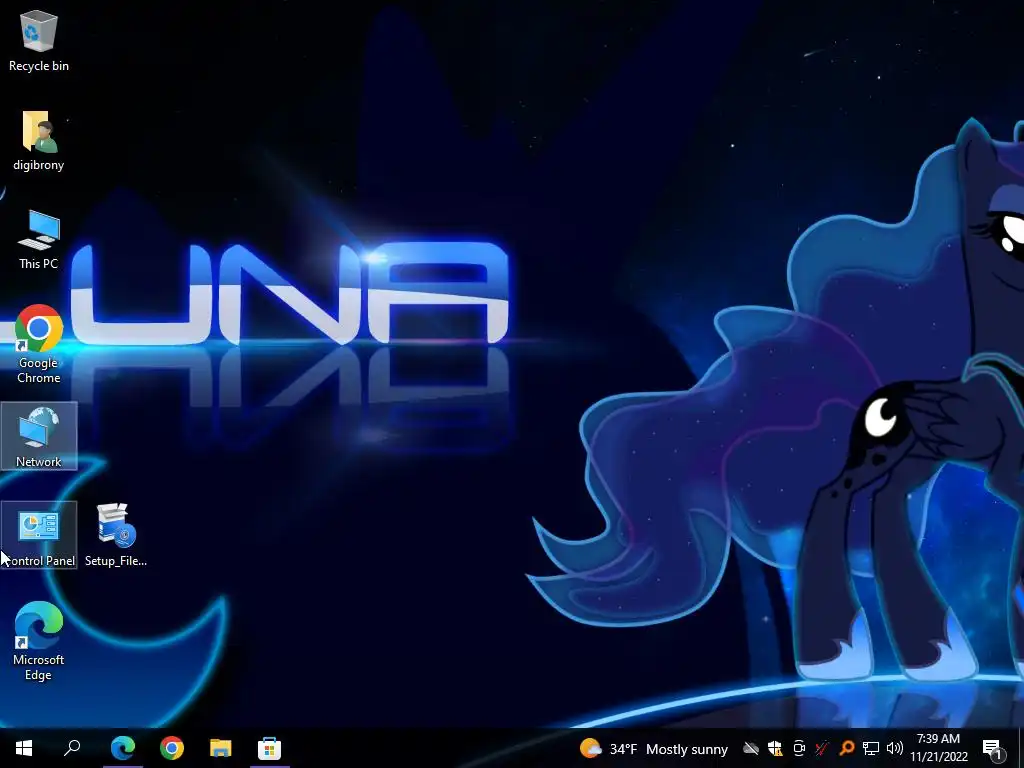Open the weather widget showing 34°F

pyautogui.click(x=654, y=748)
